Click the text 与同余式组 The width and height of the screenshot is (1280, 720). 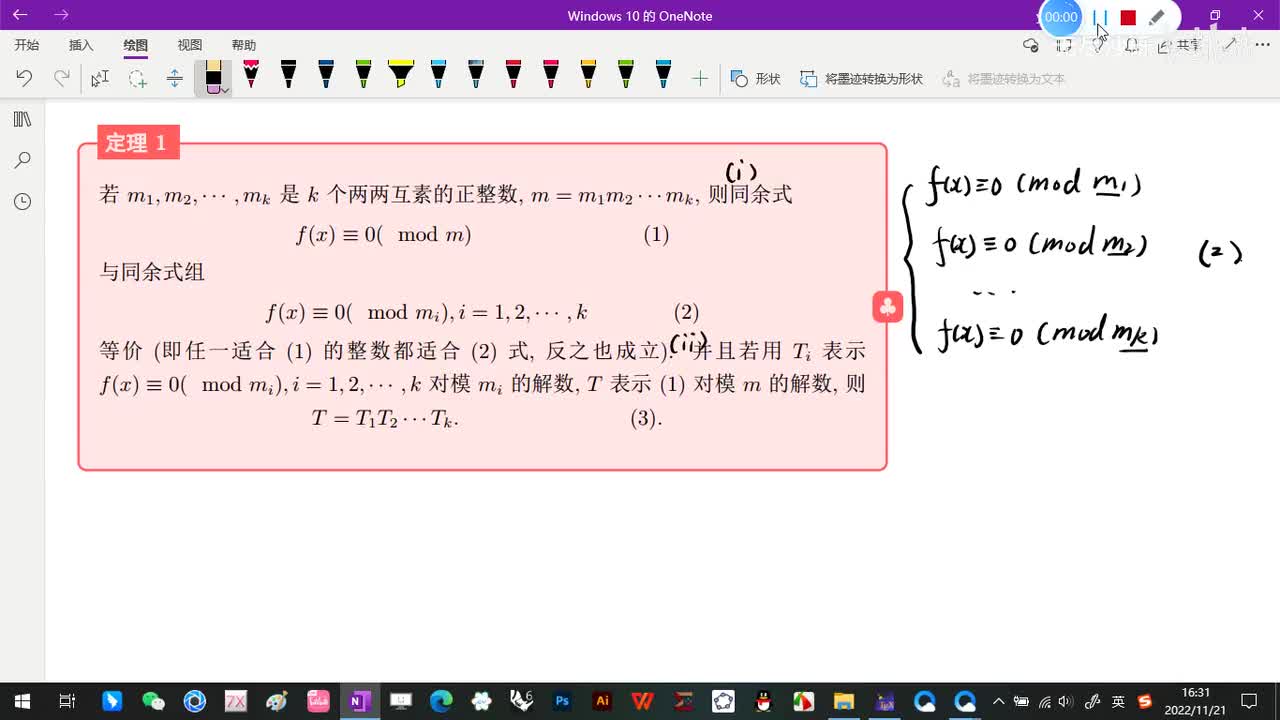coord(152,272)
